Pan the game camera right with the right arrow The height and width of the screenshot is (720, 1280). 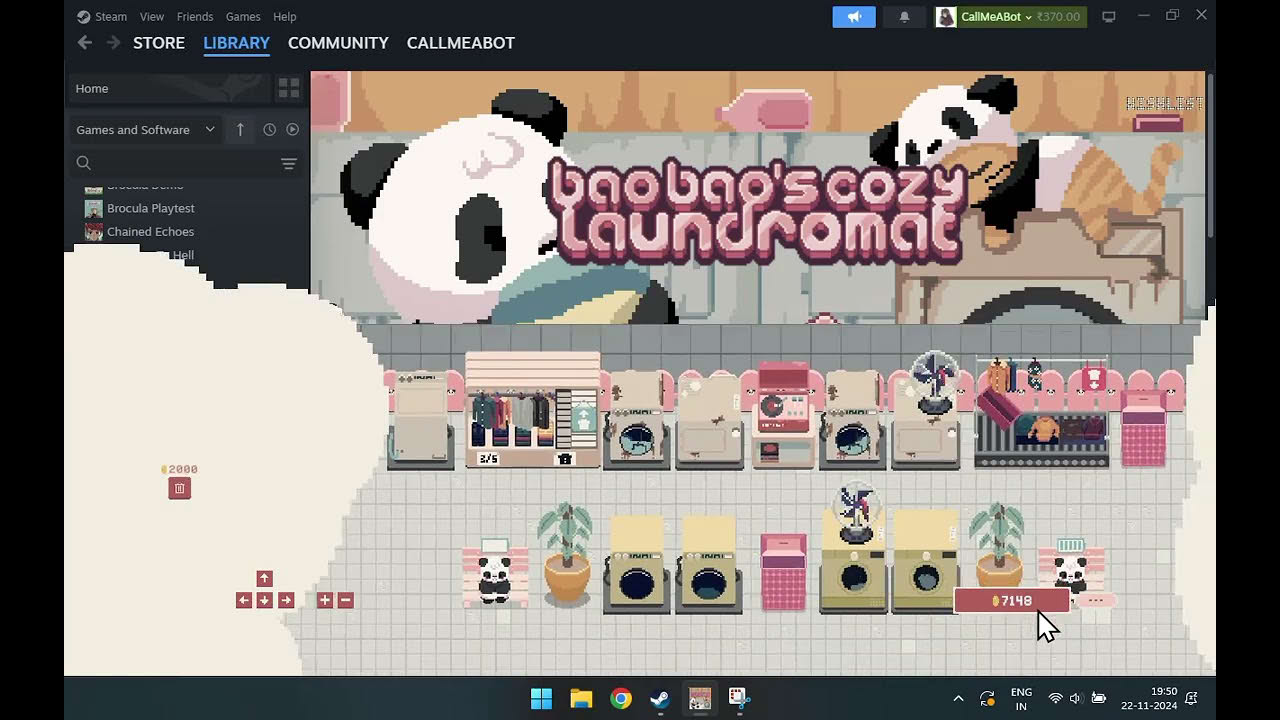(286, 600)
